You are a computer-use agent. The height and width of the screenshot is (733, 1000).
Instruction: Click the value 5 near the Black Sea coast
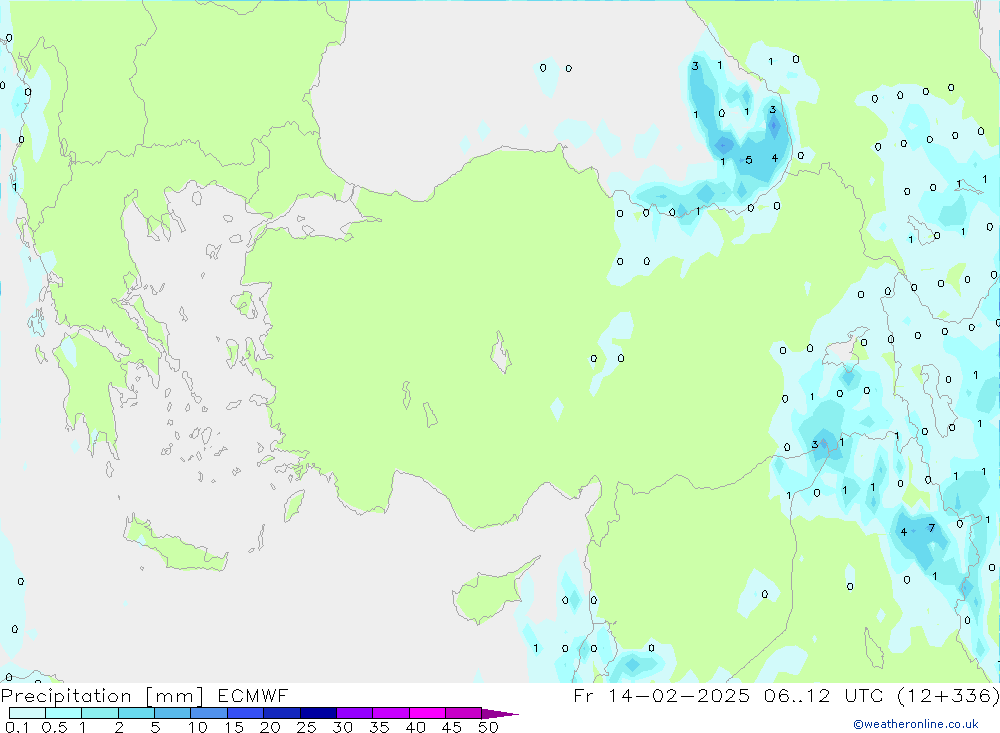[748, 160]
